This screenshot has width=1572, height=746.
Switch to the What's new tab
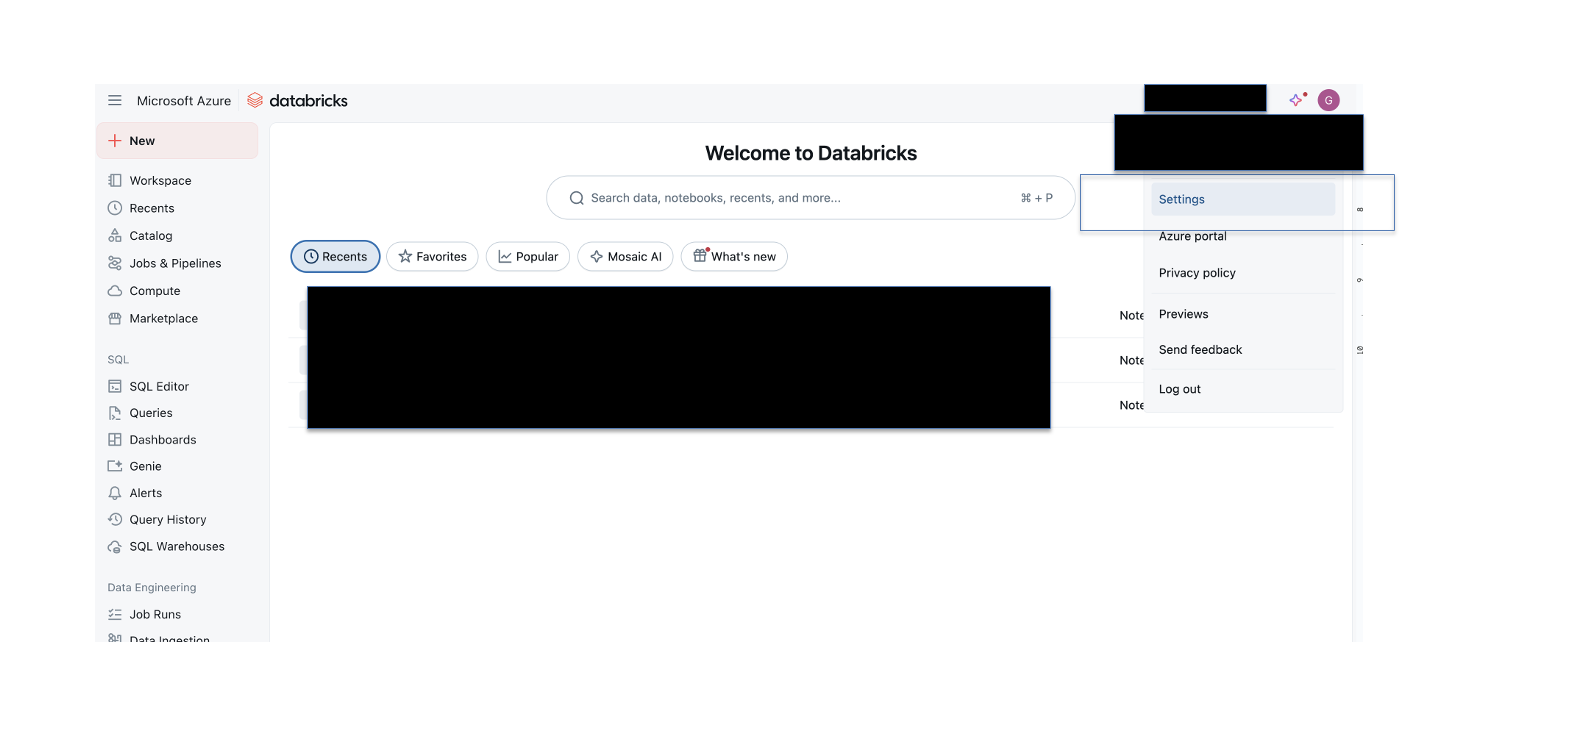pyautogui.click(x=734, y=257)
